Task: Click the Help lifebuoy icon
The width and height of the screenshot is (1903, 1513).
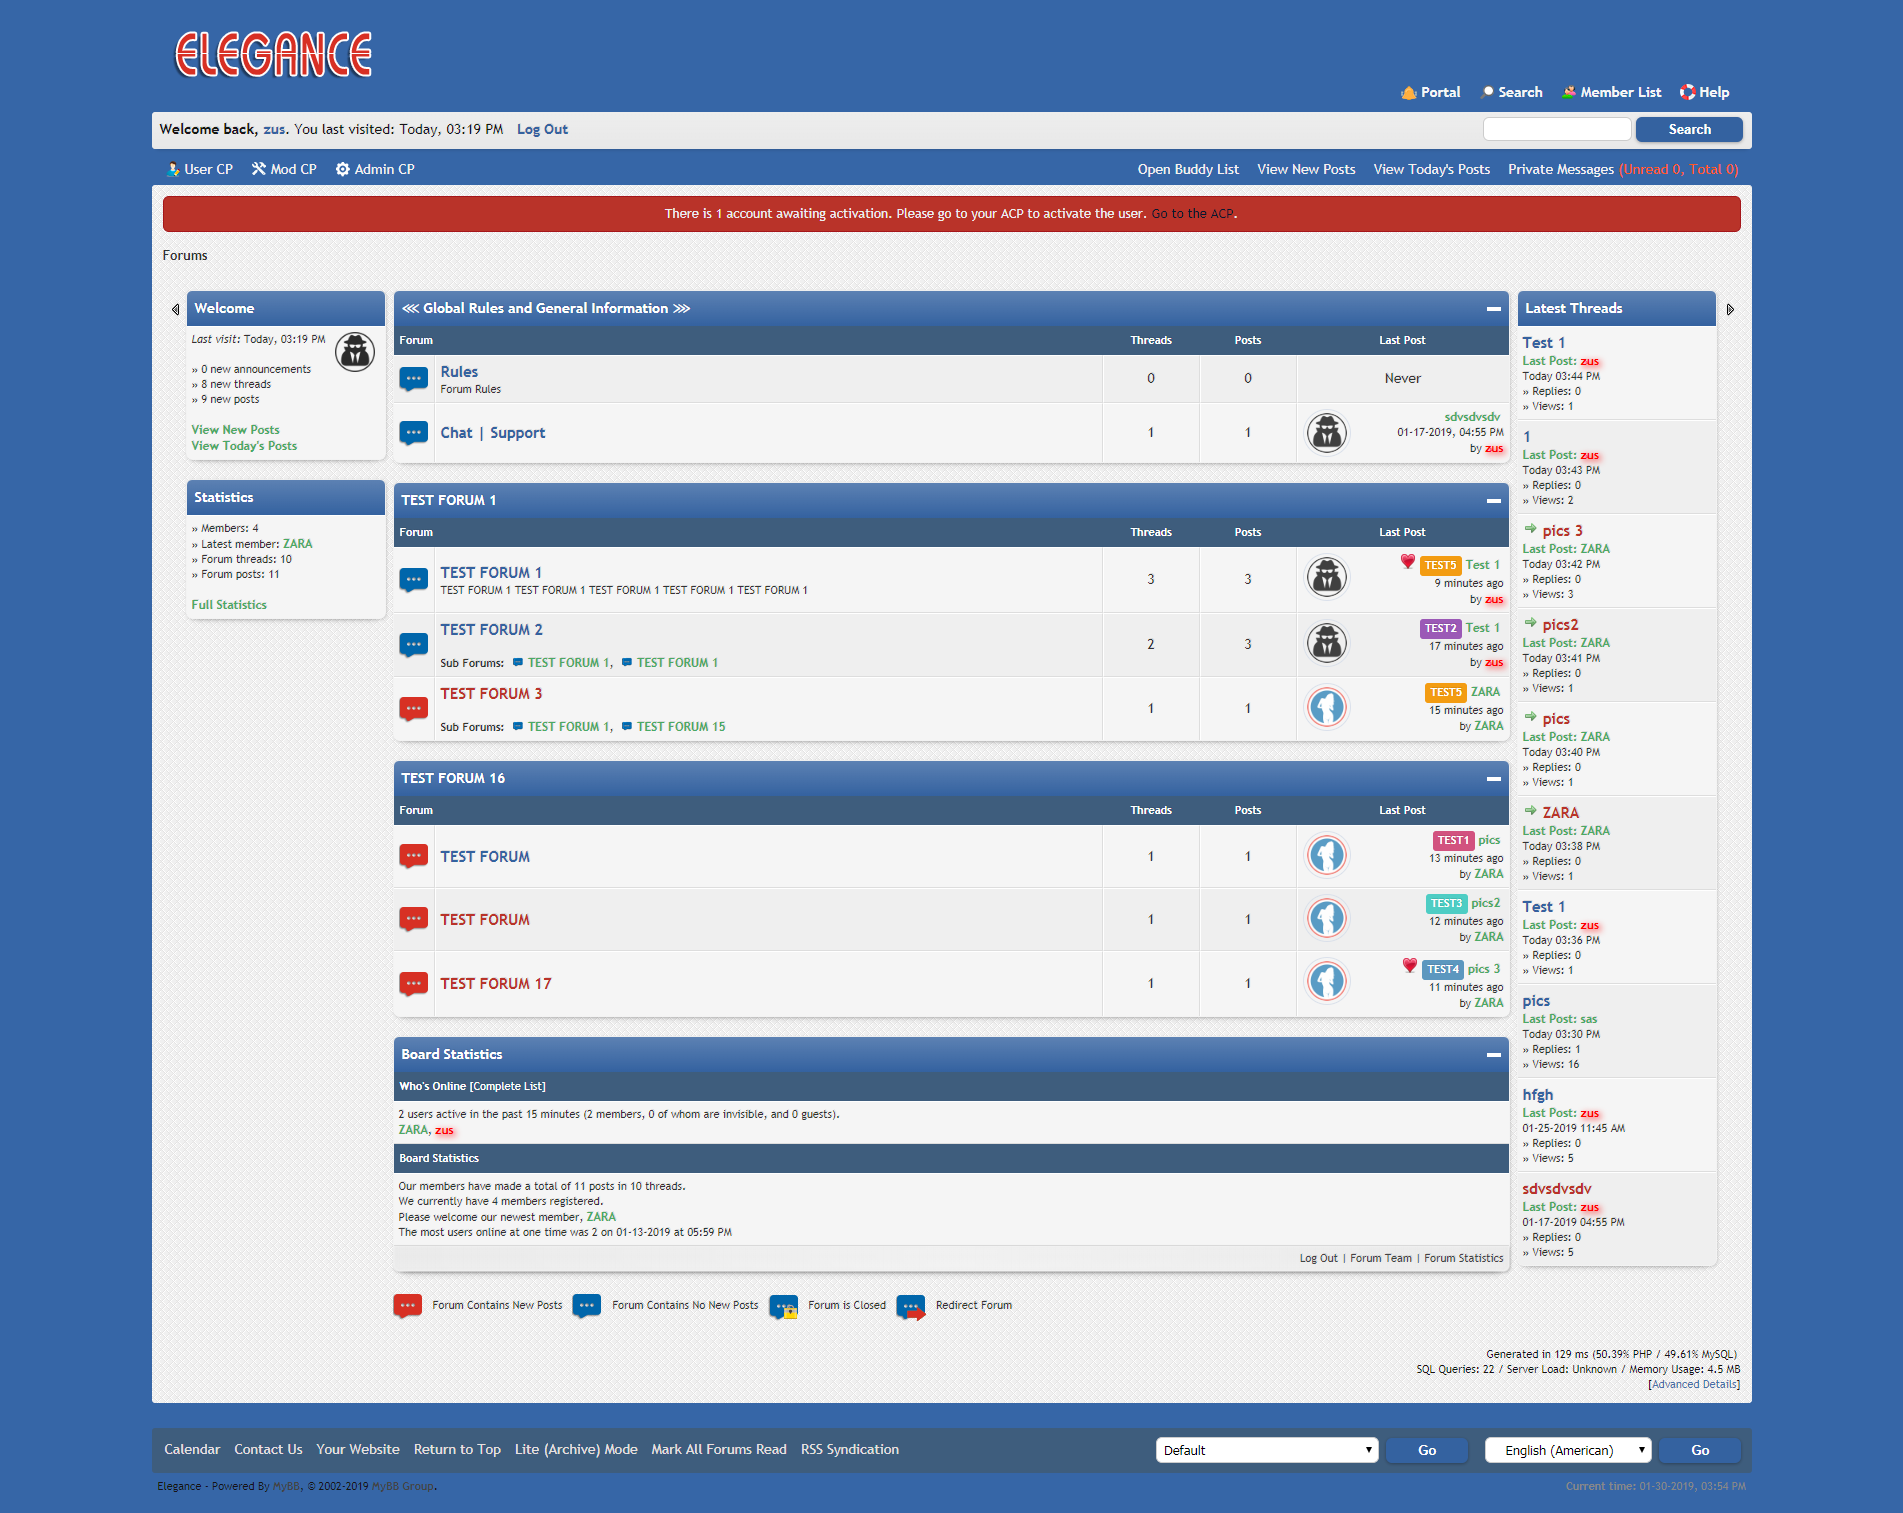Action: tap(1687, 92)
